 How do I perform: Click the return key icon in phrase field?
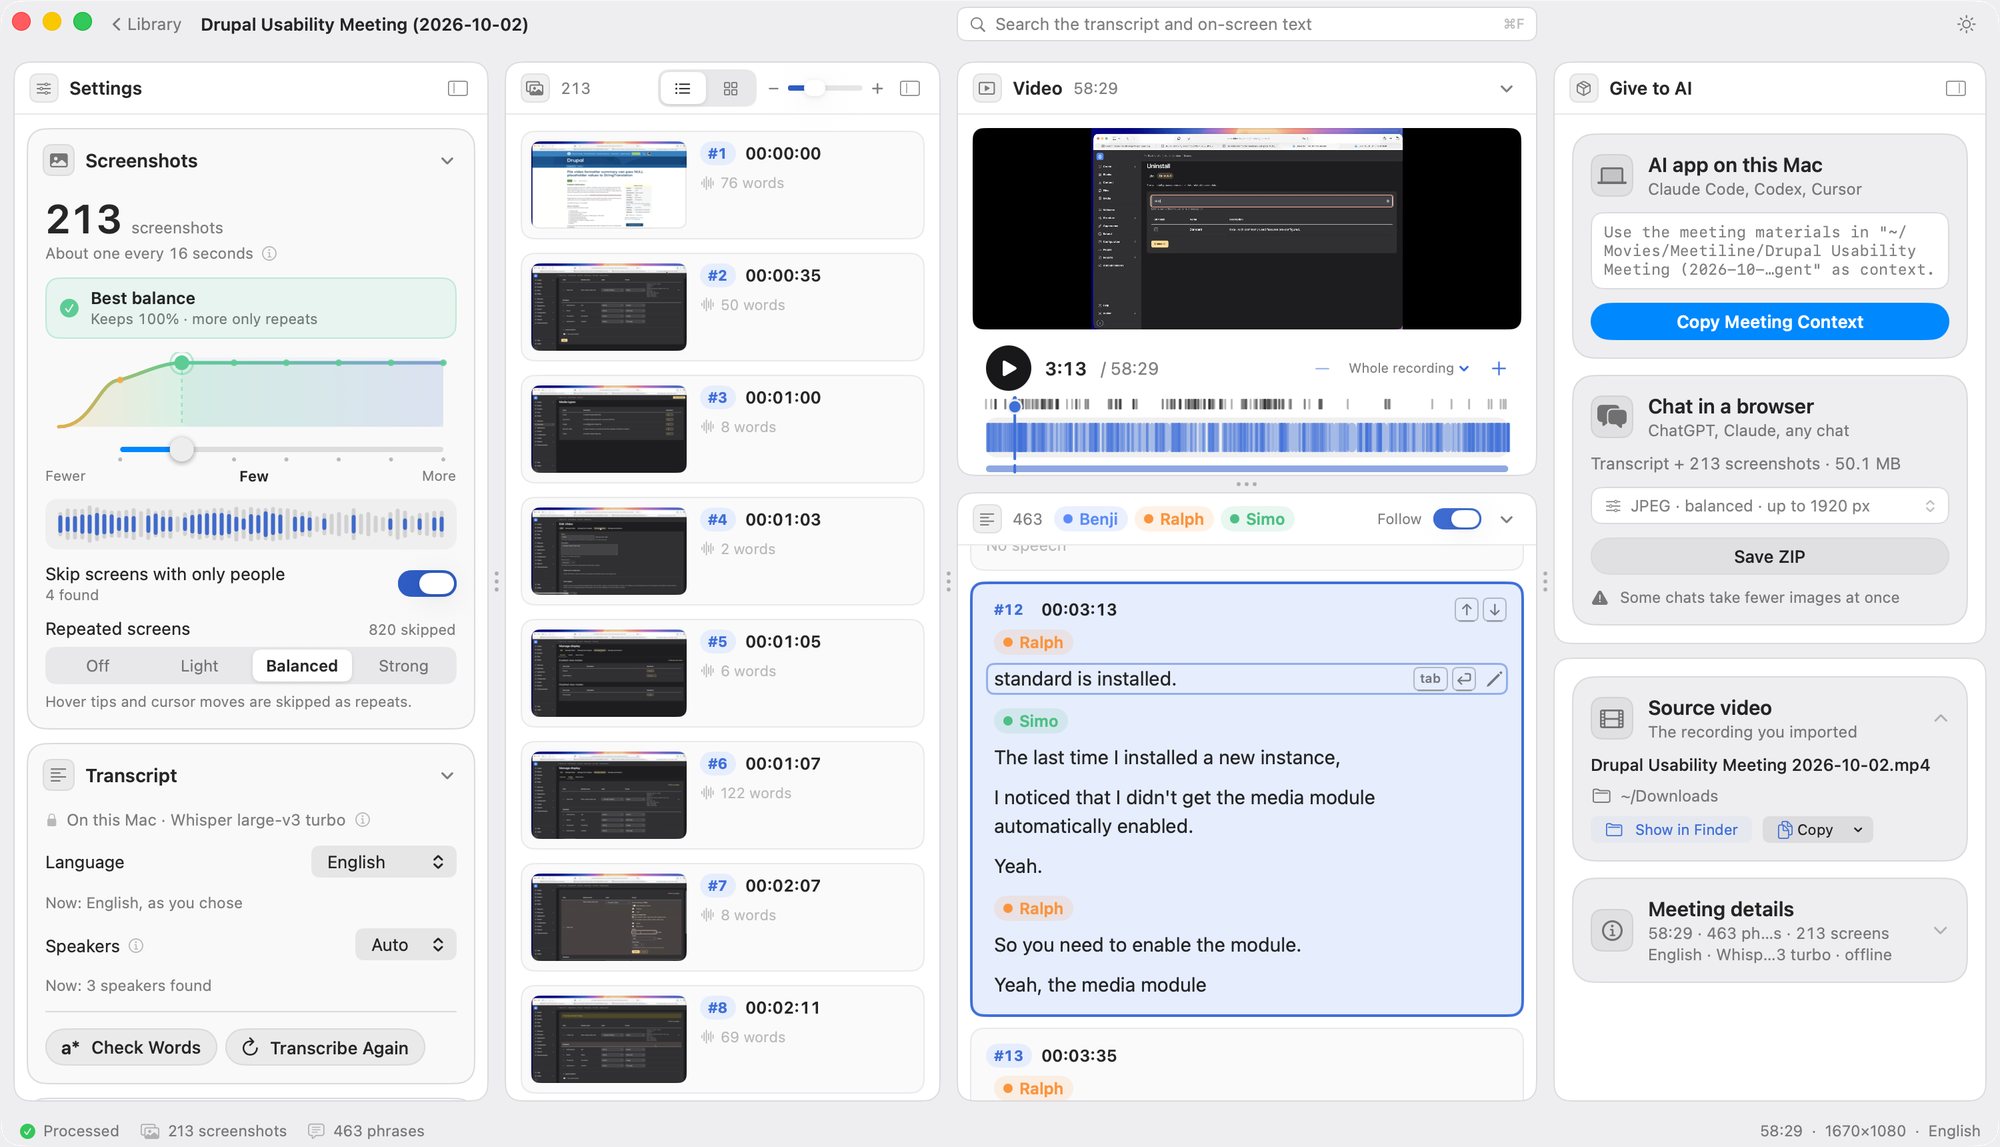tap(1464, 679)
